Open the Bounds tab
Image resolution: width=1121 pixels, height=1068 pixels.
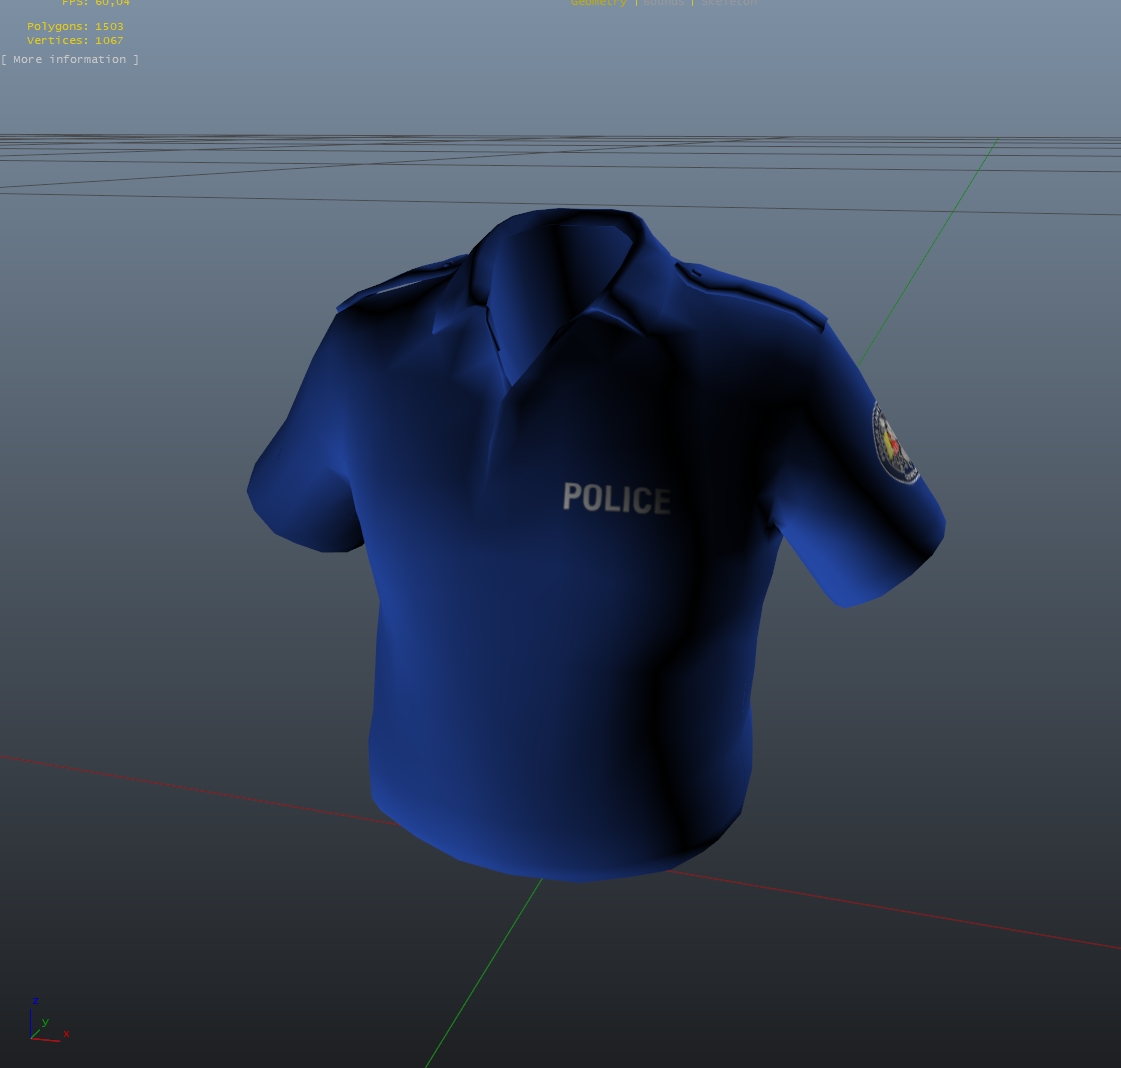663,3
